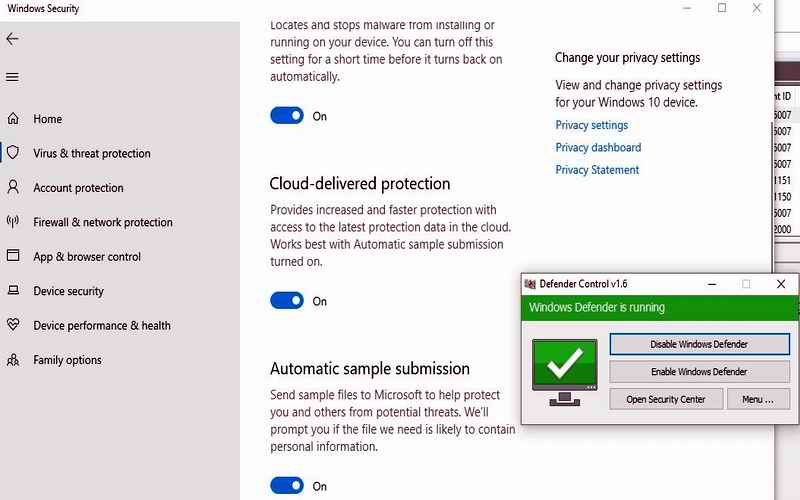Open the Menu ... dropdown in Defender Control
800x500 pixels.
pos(757,399)
